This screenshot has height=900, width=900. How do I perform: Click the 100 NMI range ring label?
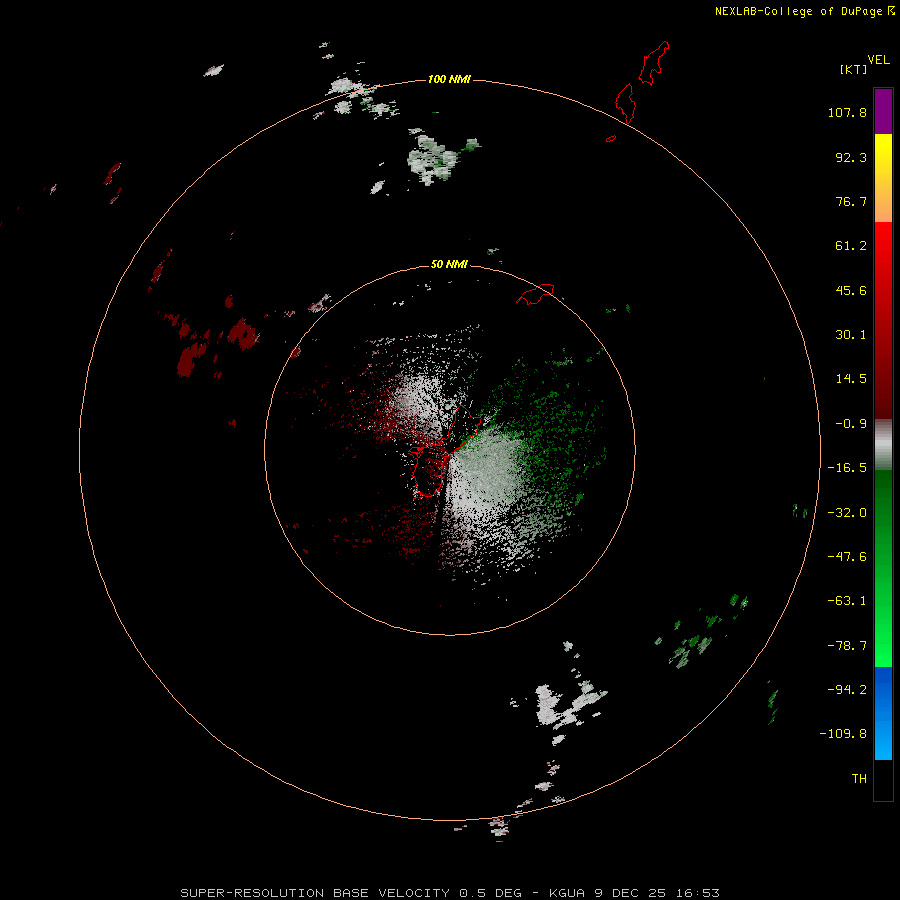[449, 79]
